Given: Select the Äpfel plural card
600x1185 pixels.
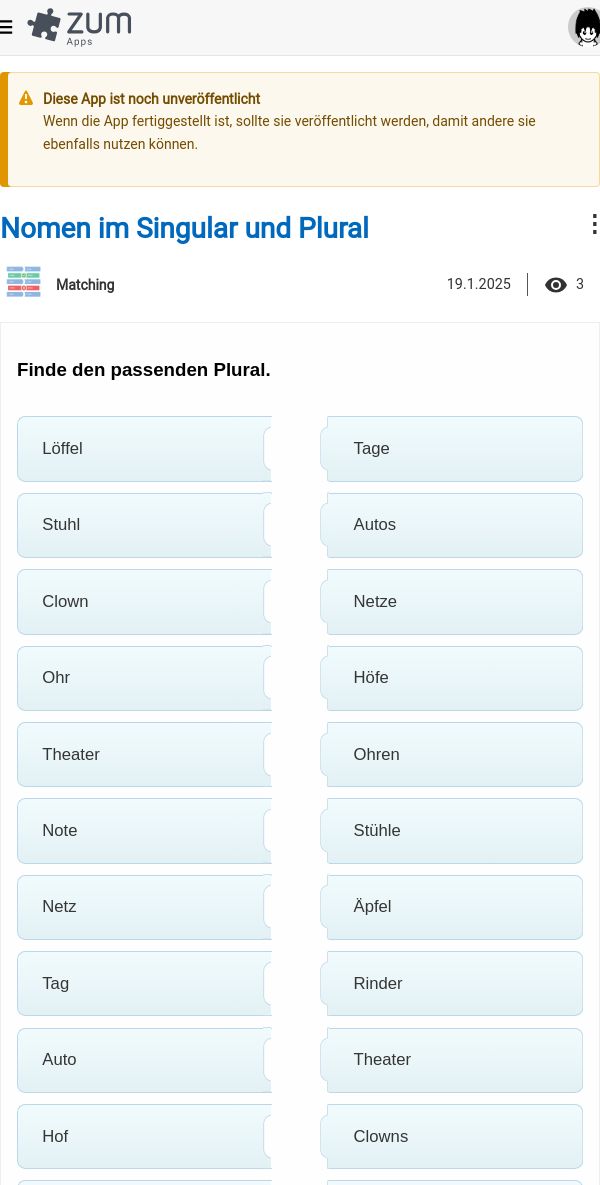Looking at the screenshot, I should tap(451, 907).
